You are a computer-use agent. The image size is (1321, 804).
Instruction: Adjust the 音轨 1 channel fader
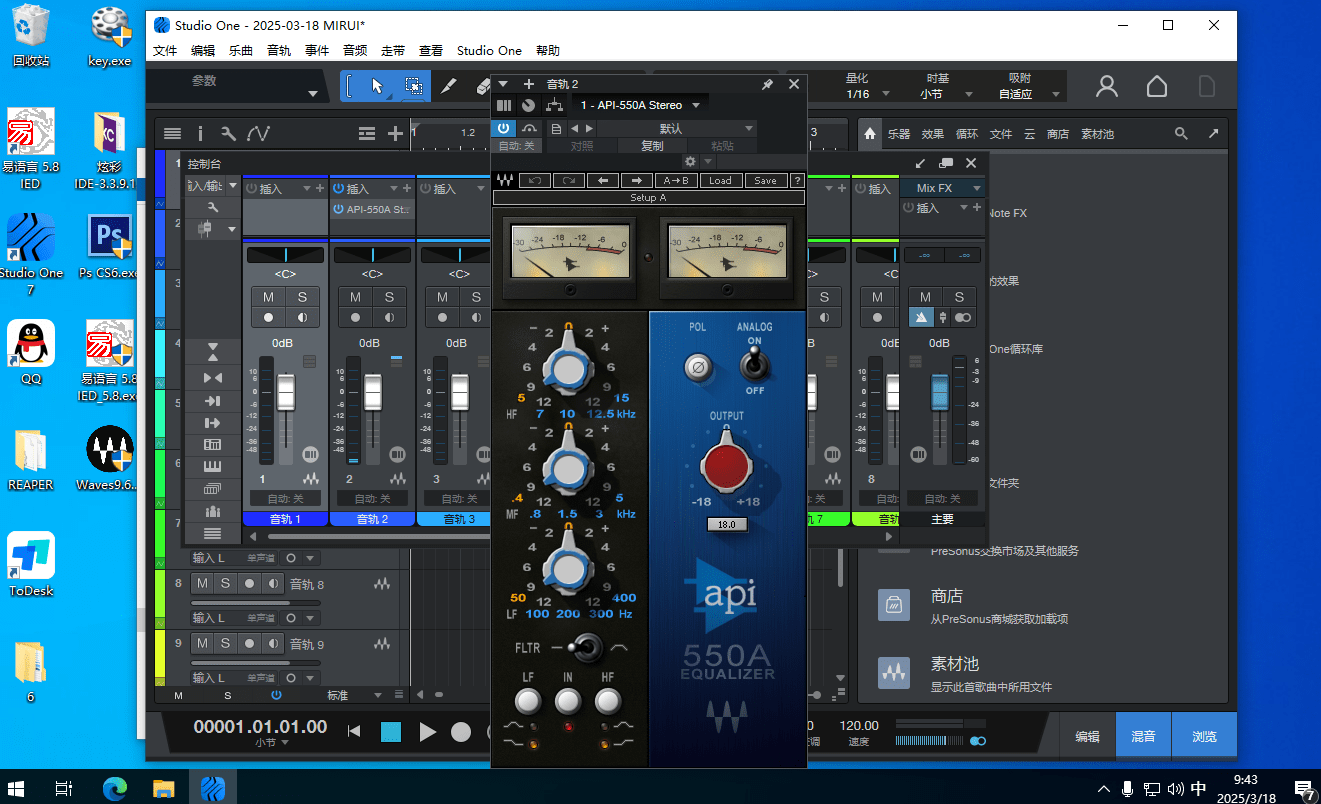[x=286, y=391]
